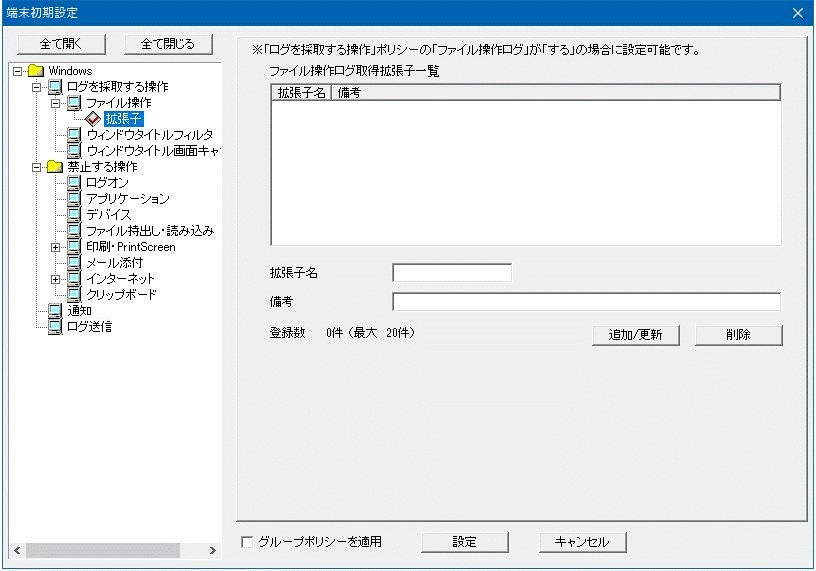Click the キャンセル button
Image resolution: width=816 pixels, height=571 pixels.
click(582, 542)
